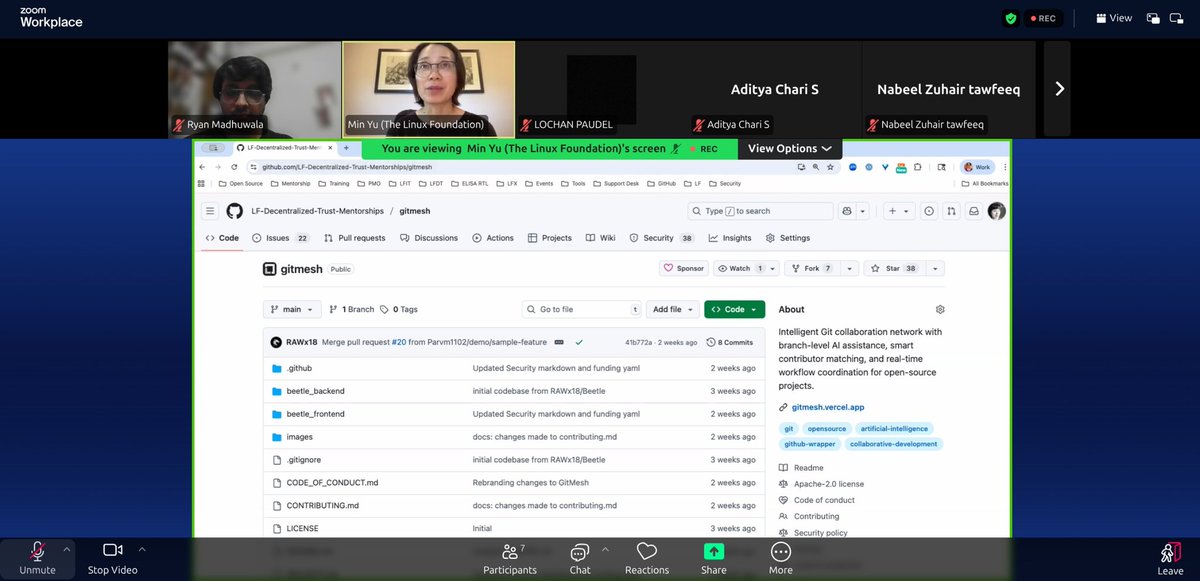Open the gitmesh.vercel.app link
The image size is (1200, 581).
tap(827, 407)
